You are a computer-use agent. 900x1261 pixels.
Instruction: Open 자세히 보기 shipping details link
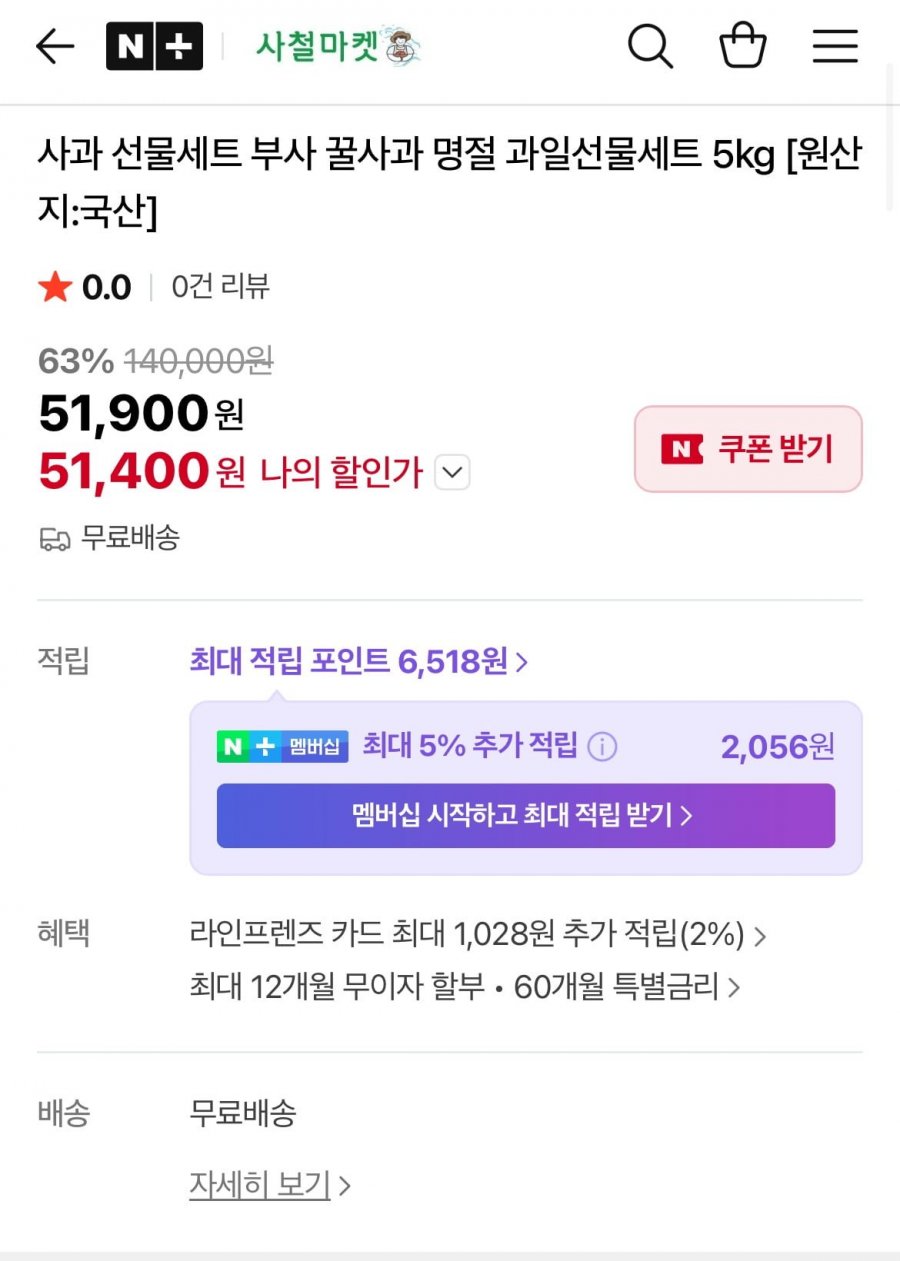coord(269,1186)
